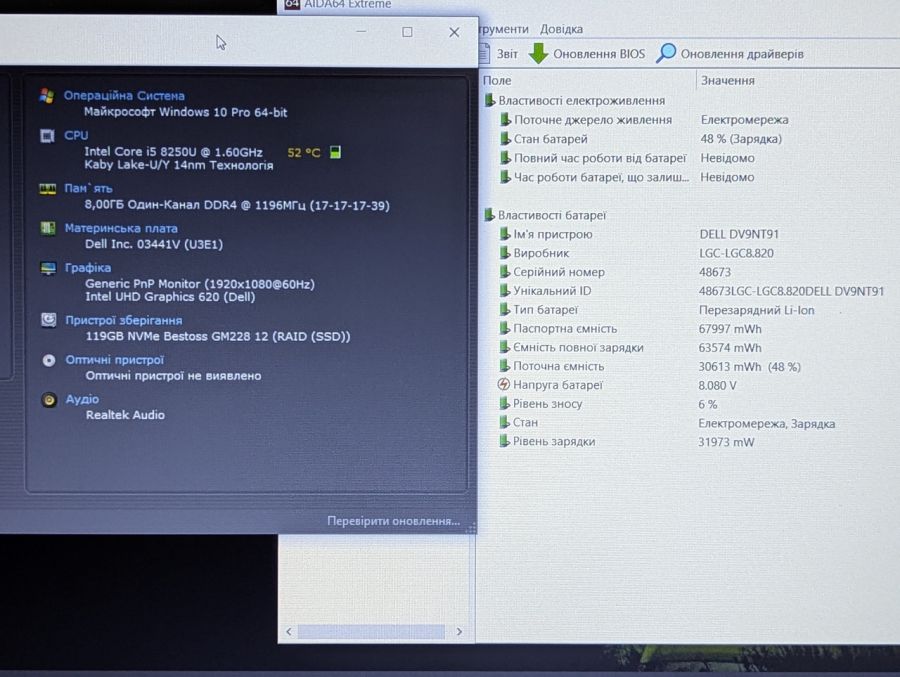Viewport: 900px width, 677px height.
Task: Click the 52 °C temperature value
Action: coord(304,153)
